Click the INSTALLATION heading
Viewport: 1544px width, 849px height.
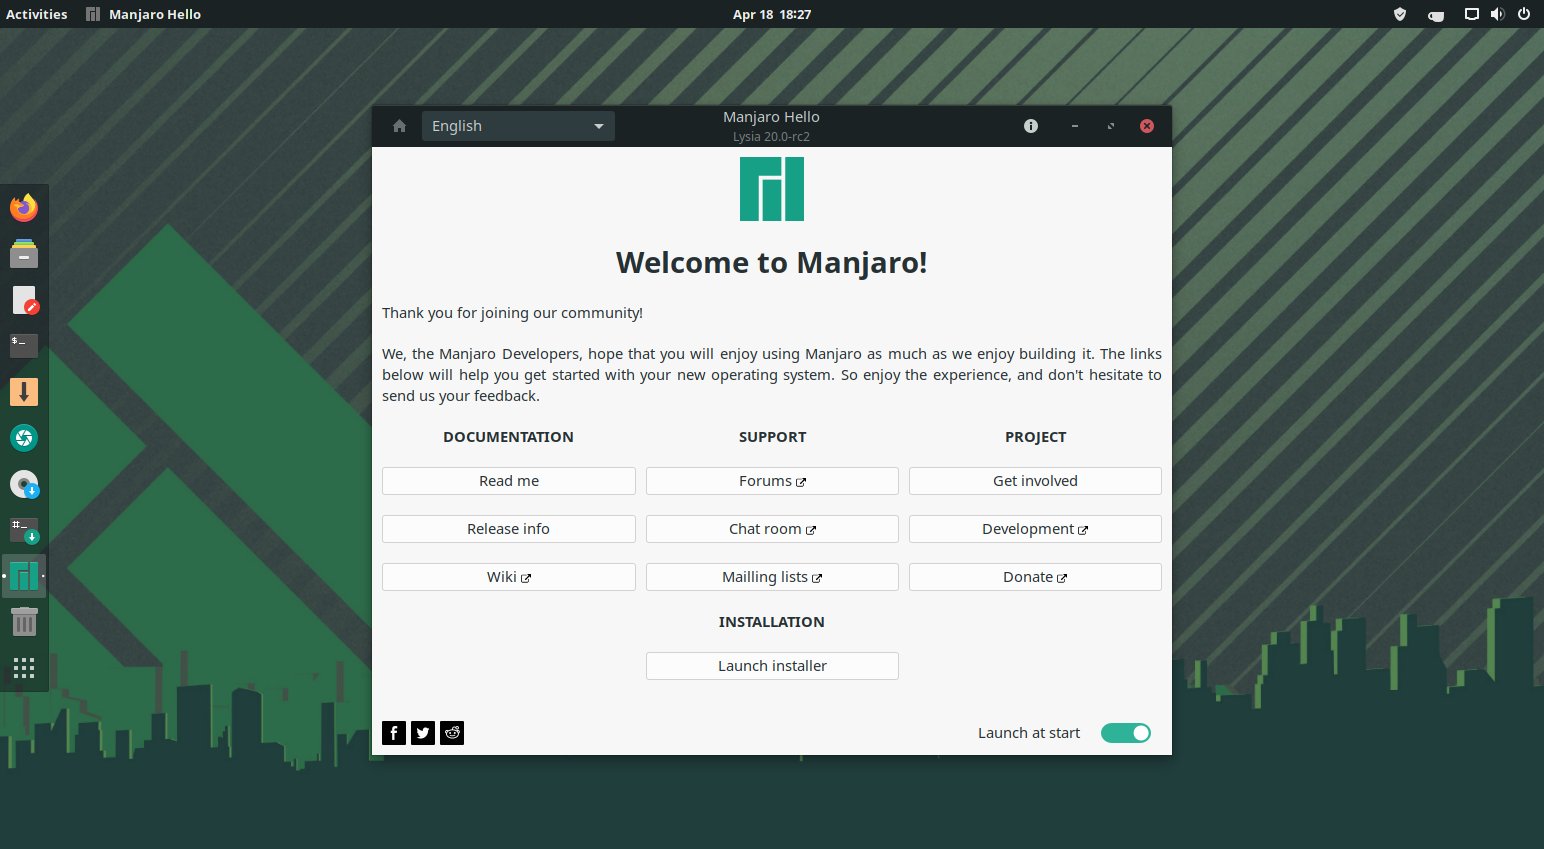[772, 622]
